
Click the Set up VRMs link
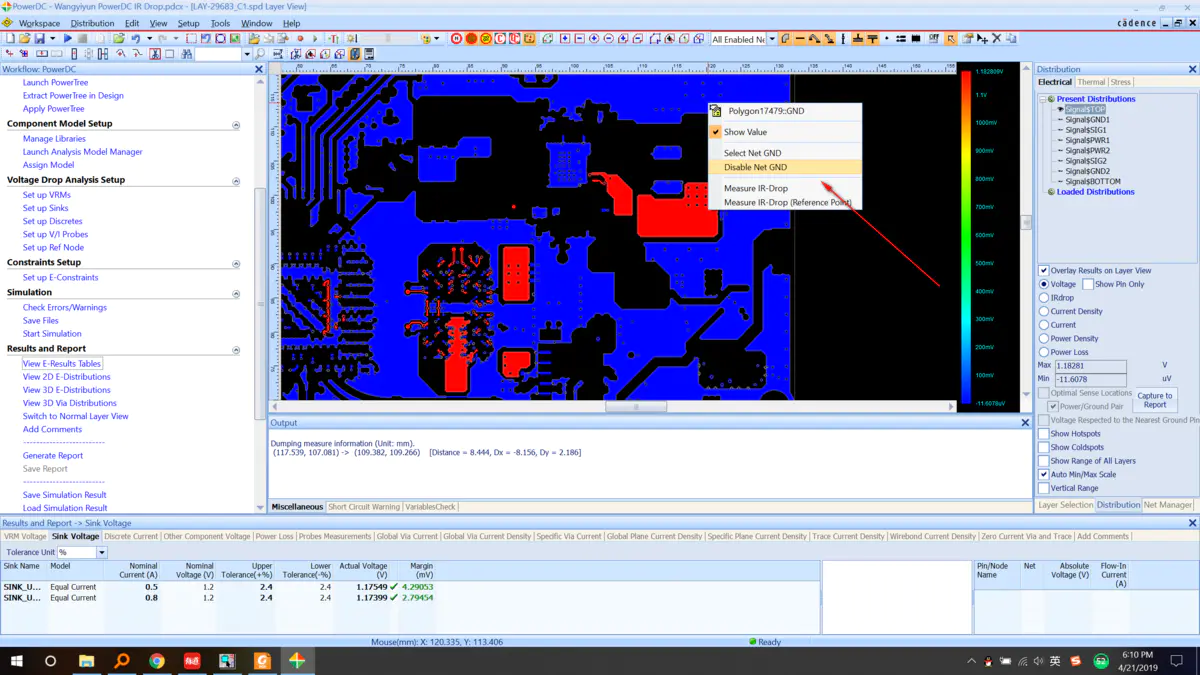[x=47, y=195]
